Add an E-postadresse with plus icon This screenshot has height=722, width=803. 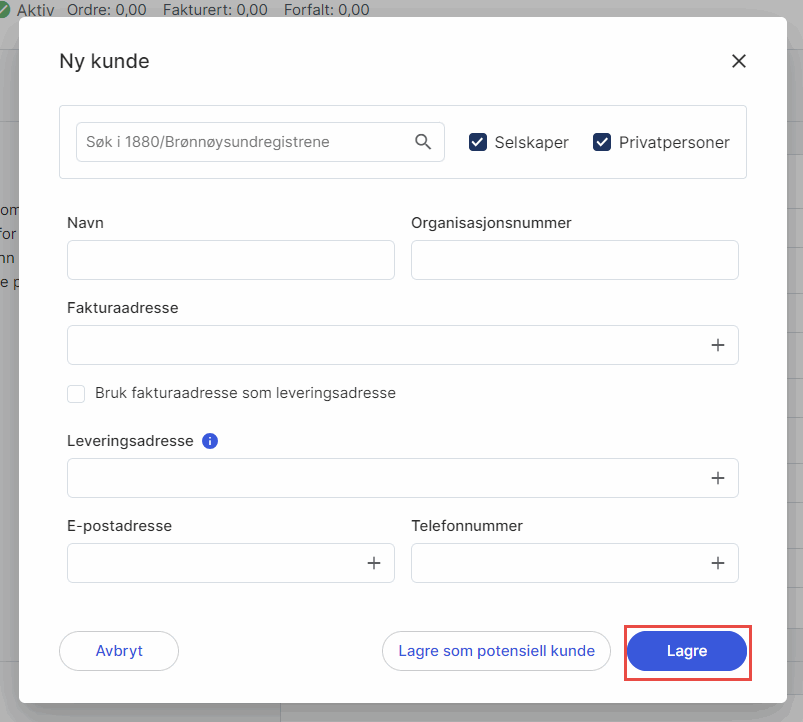(374, 563)
